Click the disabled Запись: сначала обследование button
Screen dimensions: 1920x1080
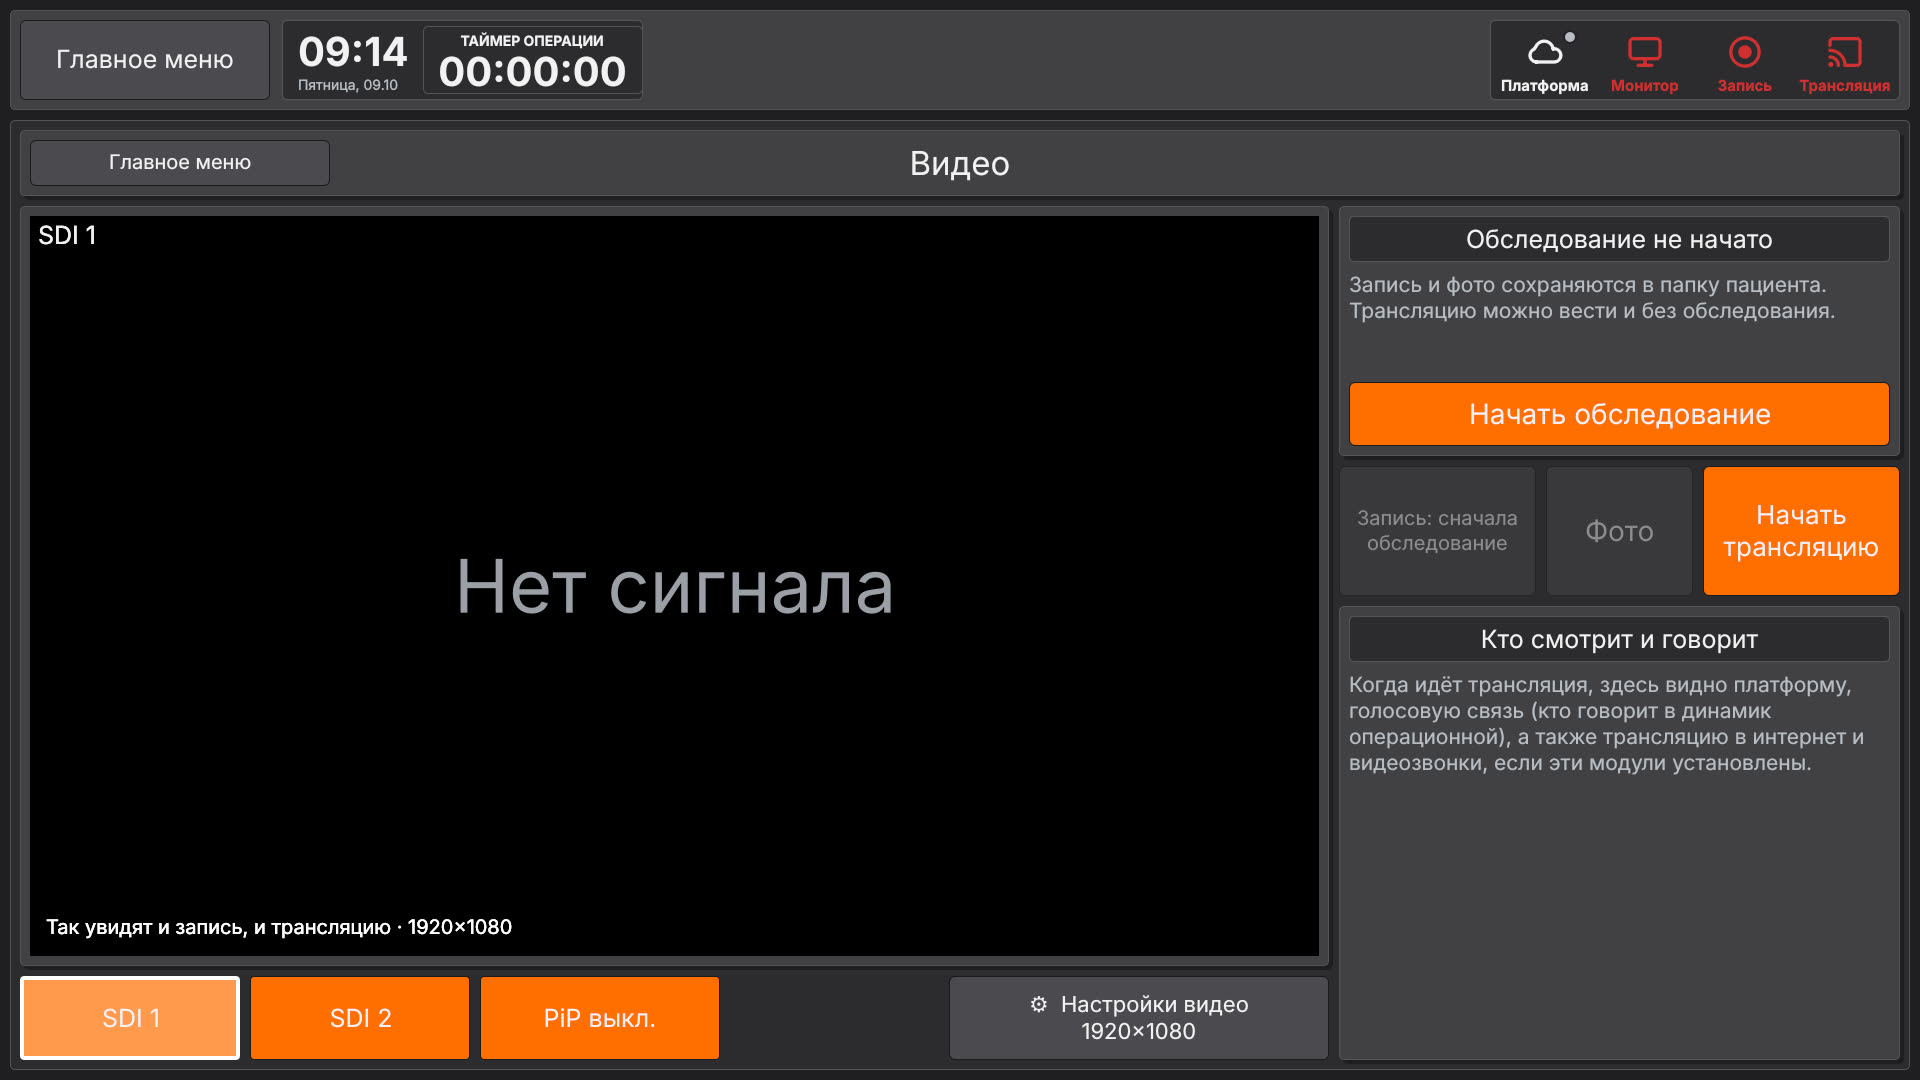(x=1437, y=531)
